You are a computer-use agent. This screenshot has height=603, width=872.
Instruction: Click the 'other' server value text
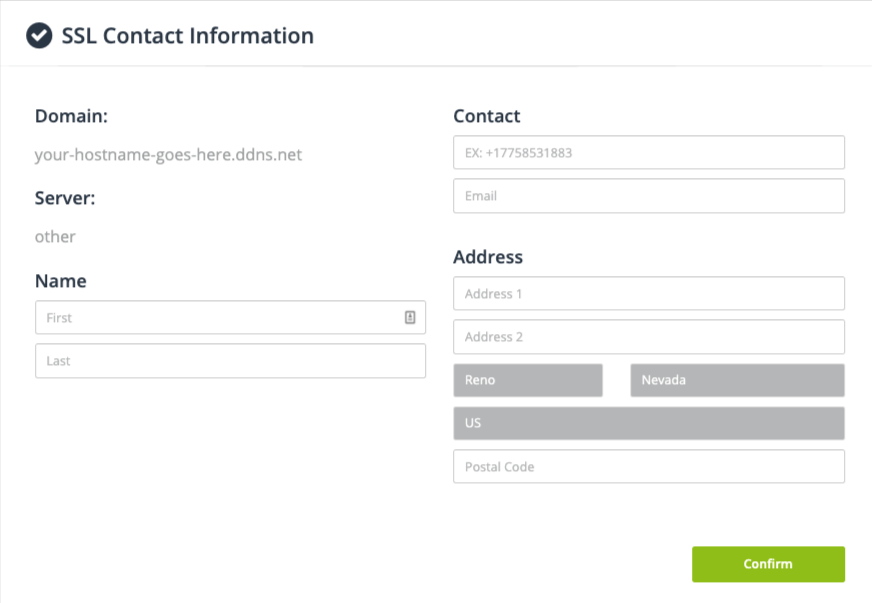pos(55,237)
